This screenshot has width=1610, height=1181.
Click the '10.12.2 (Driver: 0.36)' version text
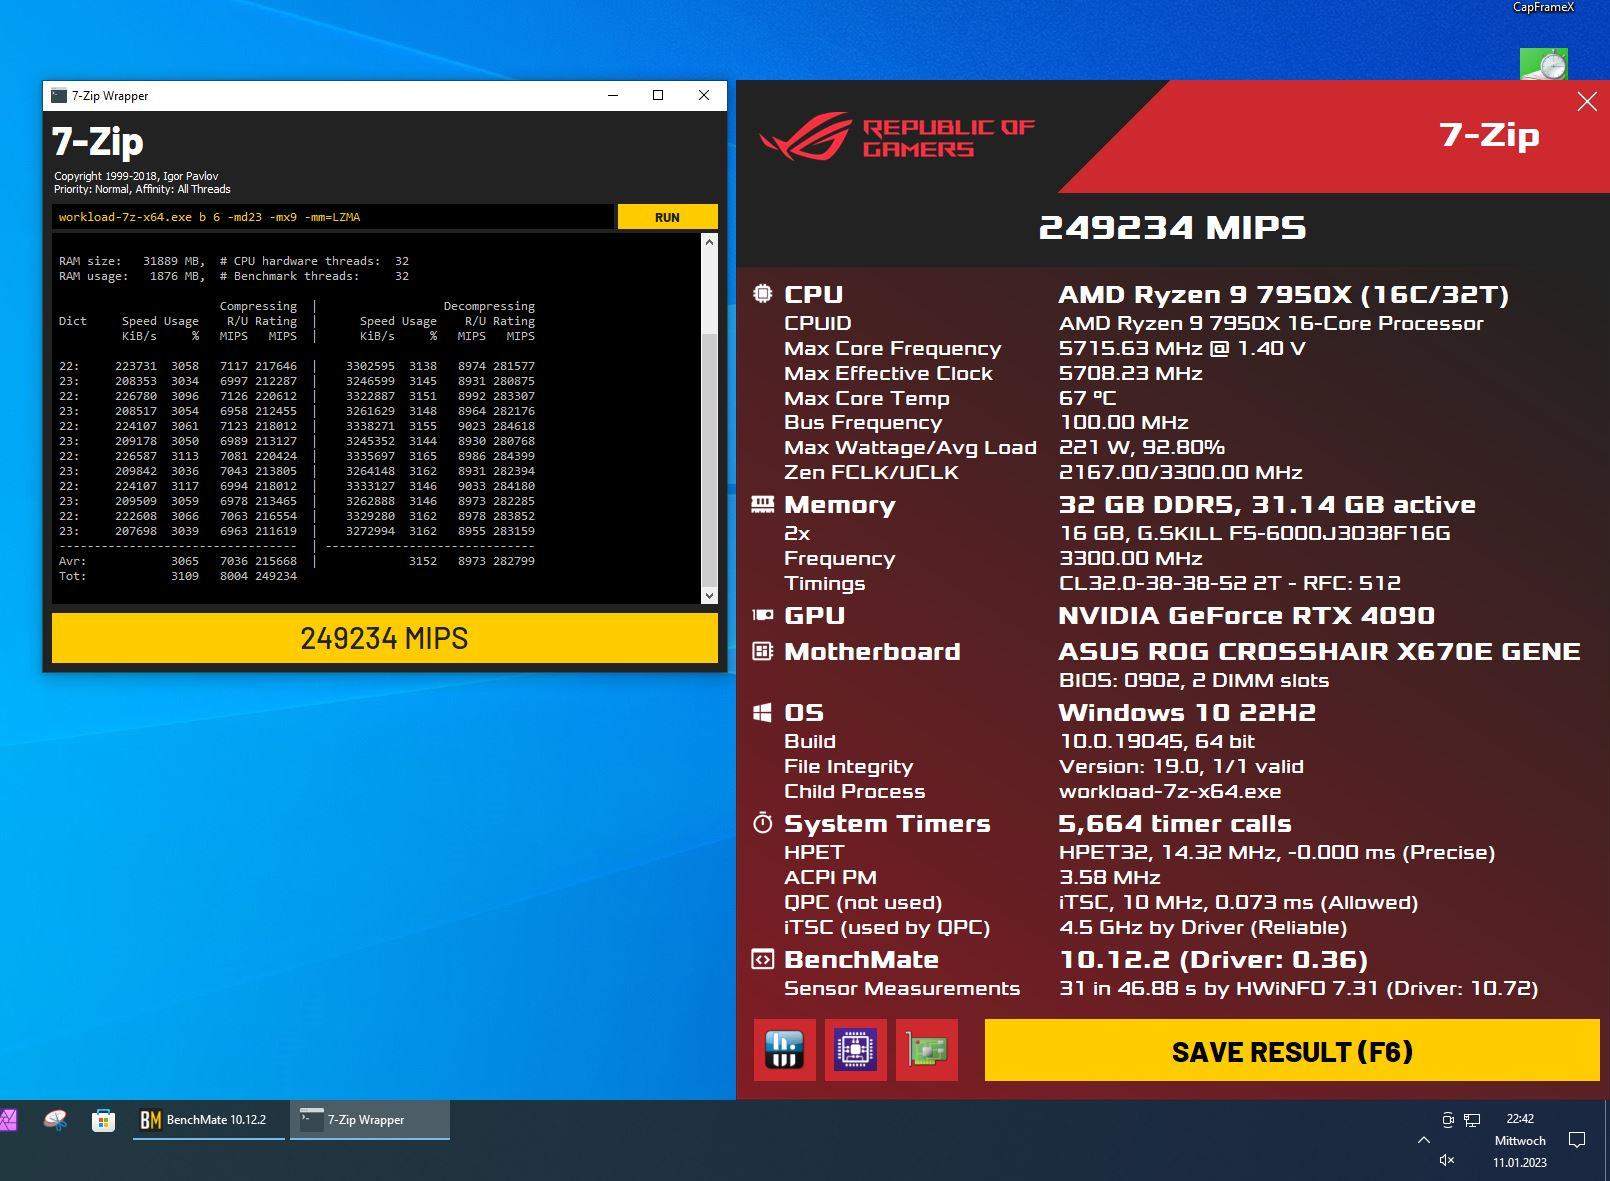pyautogui.click(x=1214, y=959)
